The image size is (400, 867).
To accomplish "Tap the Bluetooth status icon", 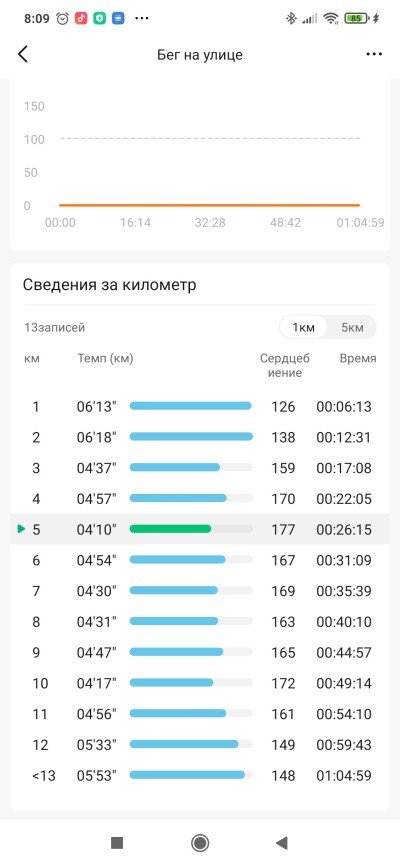I will pyautogui.click(x=291, y=18).
